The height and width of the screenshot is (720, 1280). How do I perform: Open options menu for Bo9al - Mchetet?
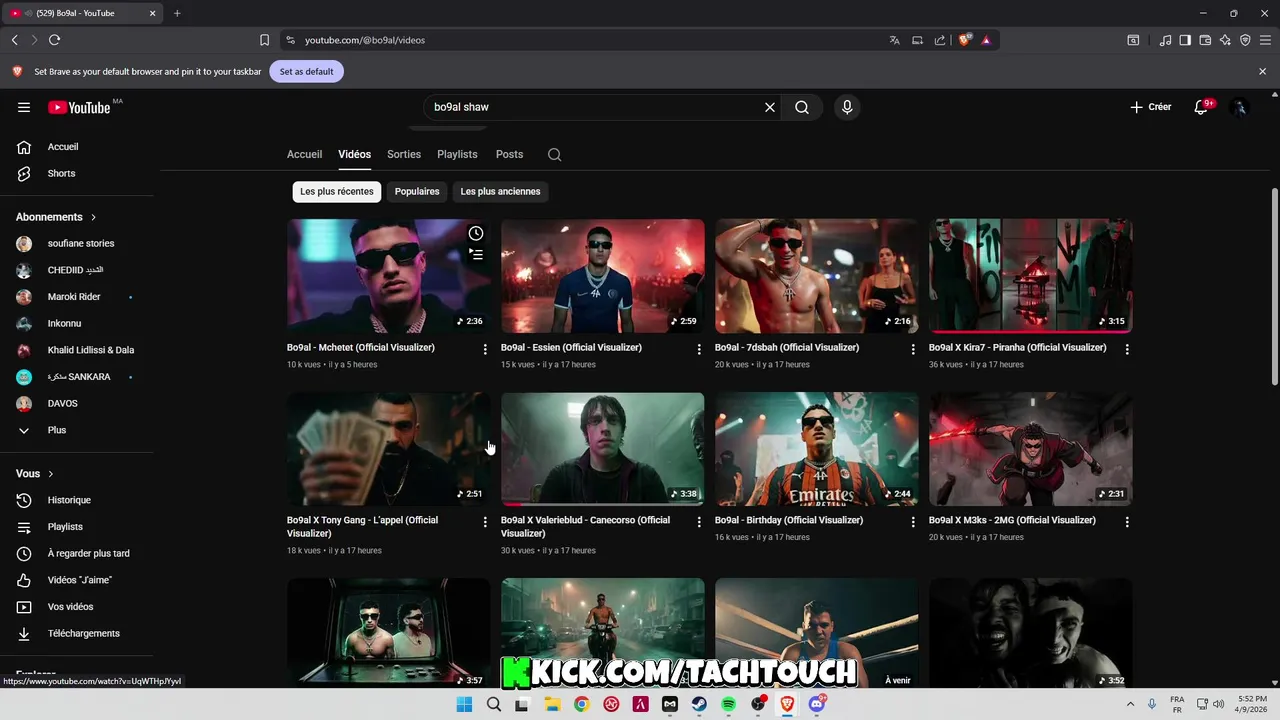(485, 349)
